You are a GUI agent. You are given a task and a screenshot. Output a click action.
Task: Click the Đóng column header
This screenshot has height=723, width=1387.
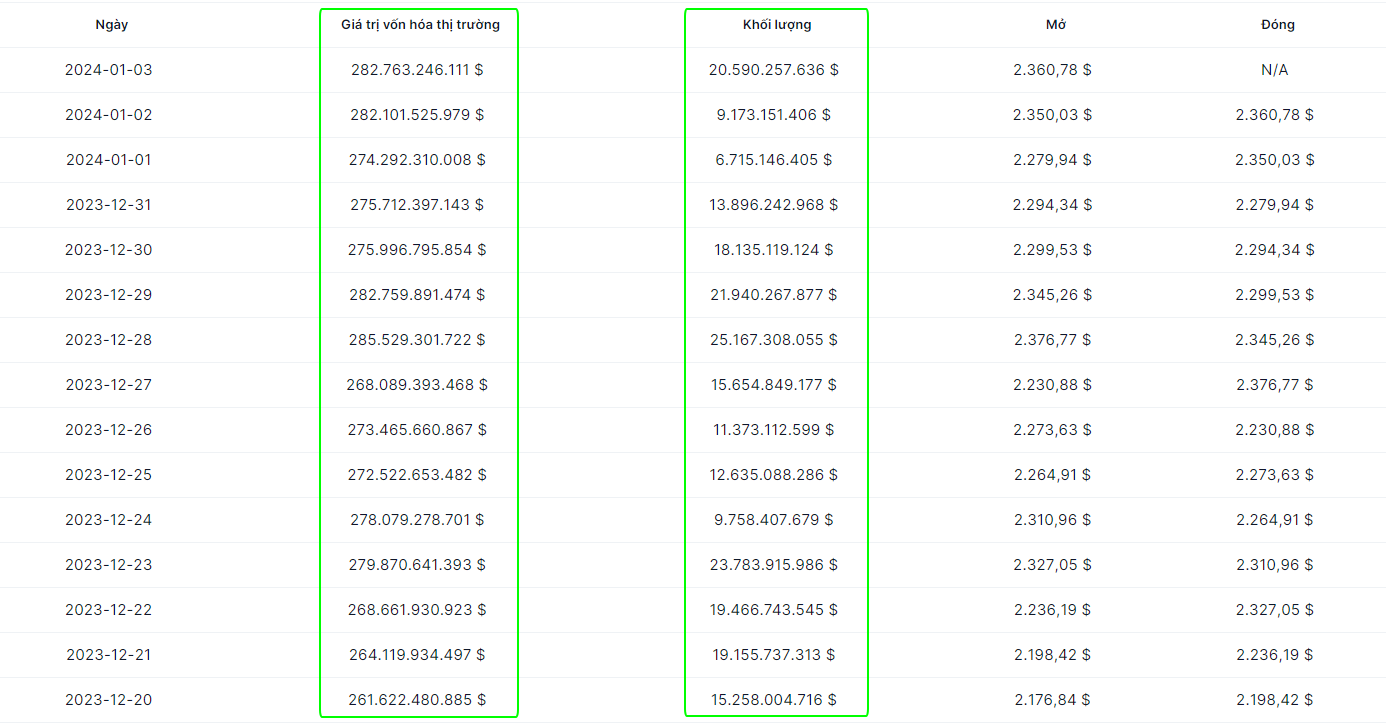point(1277,25)
